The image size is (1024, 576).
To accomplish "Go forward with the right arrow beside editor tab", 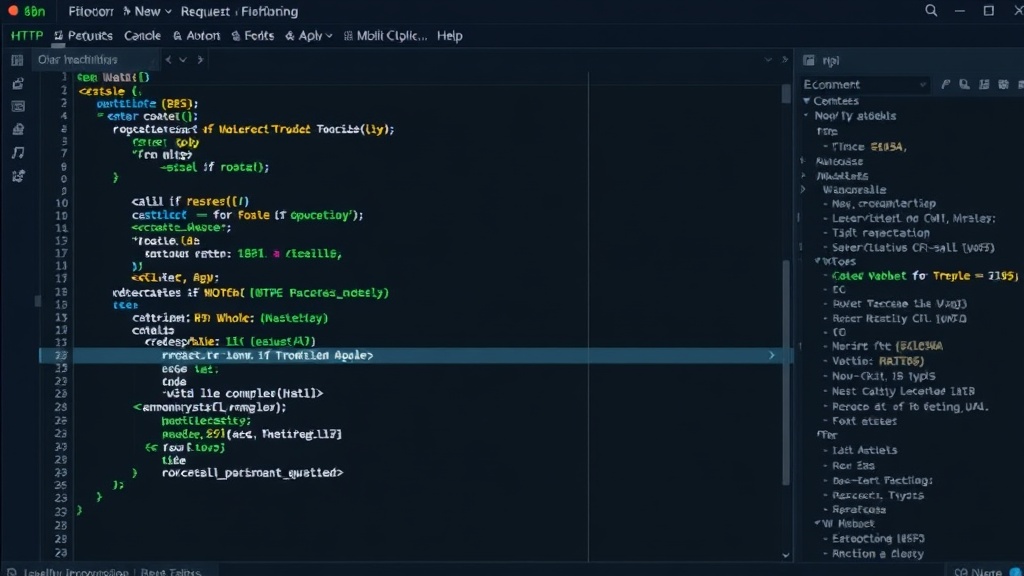I will tap(200, 59).
